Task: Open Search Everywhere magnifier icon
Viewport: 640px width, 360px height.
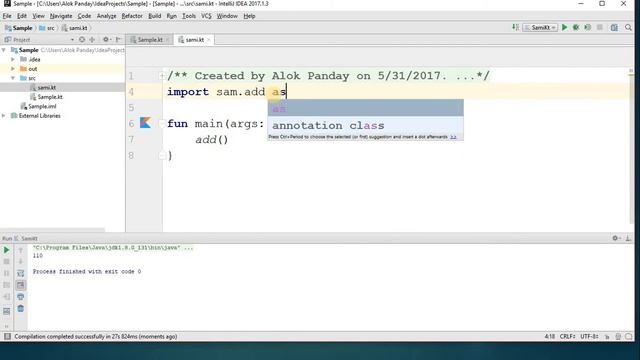Action: point(628,27)
